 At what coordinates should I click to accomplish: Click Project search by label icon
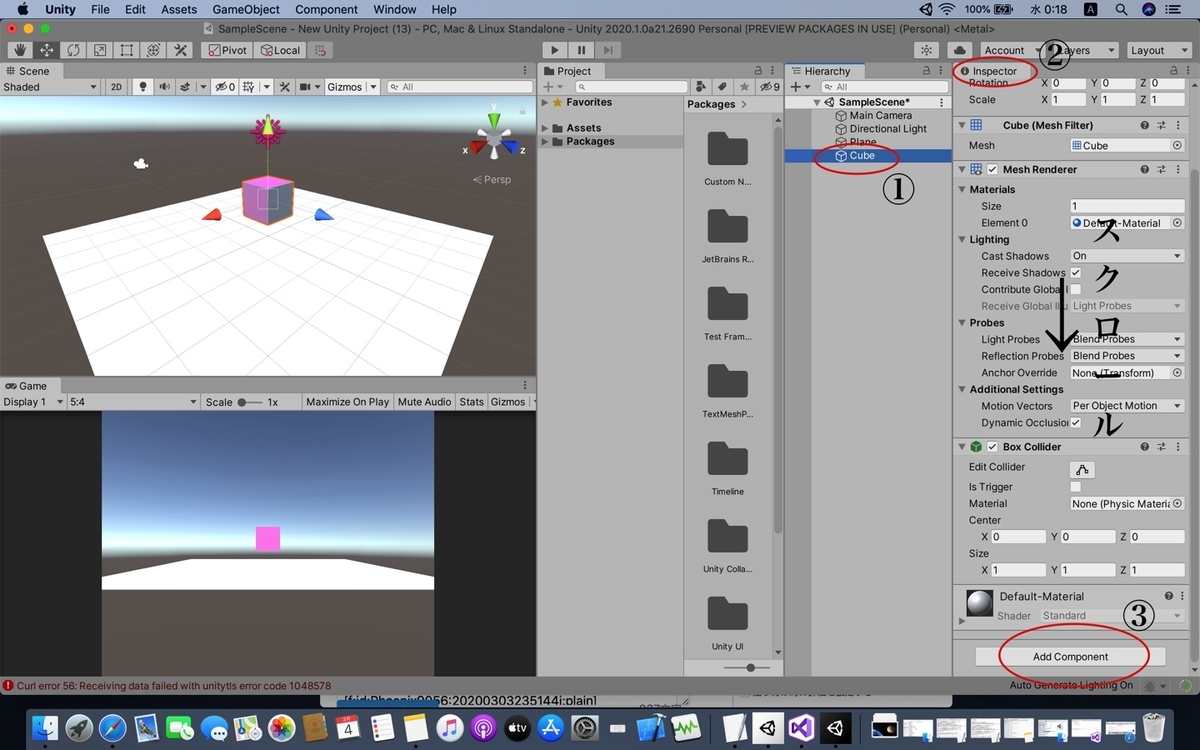[722, 87]
